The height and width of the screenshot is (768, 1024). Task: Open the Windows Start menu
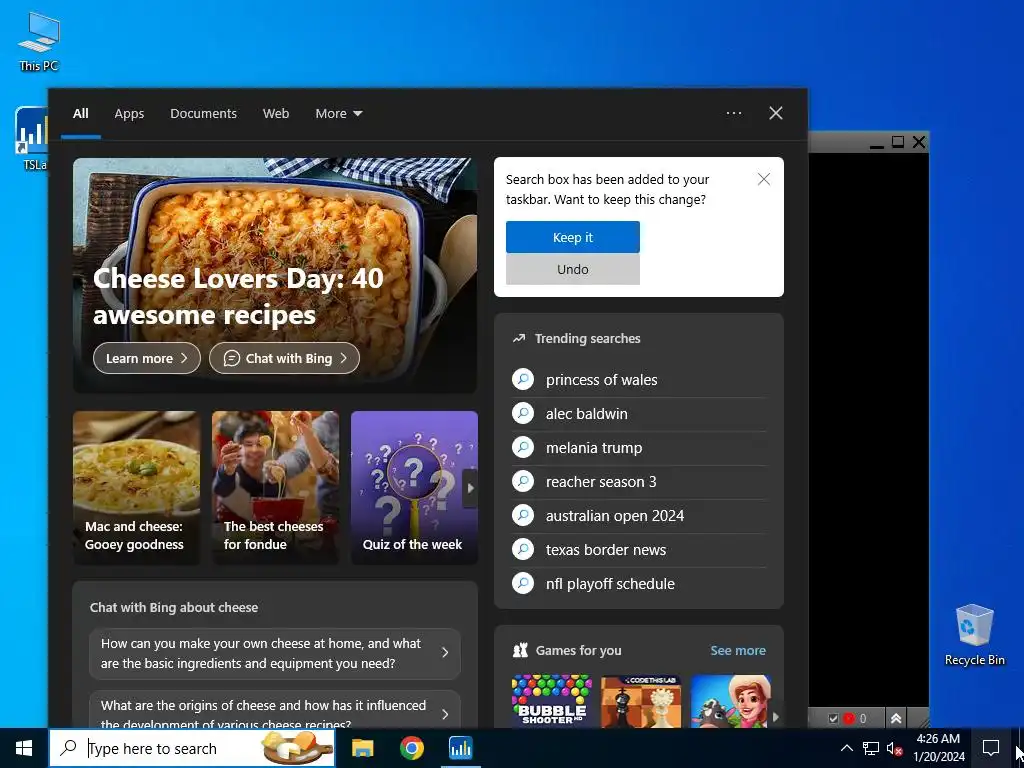[24, 748]
